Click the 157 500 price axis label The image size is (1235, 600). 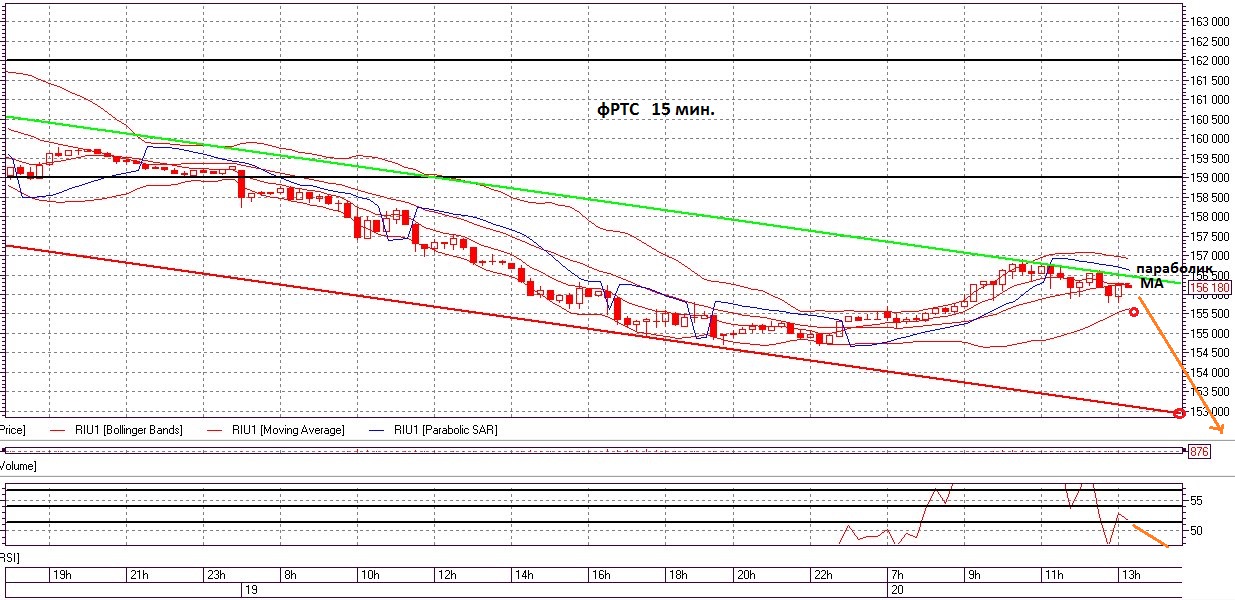click(1210, 236)
